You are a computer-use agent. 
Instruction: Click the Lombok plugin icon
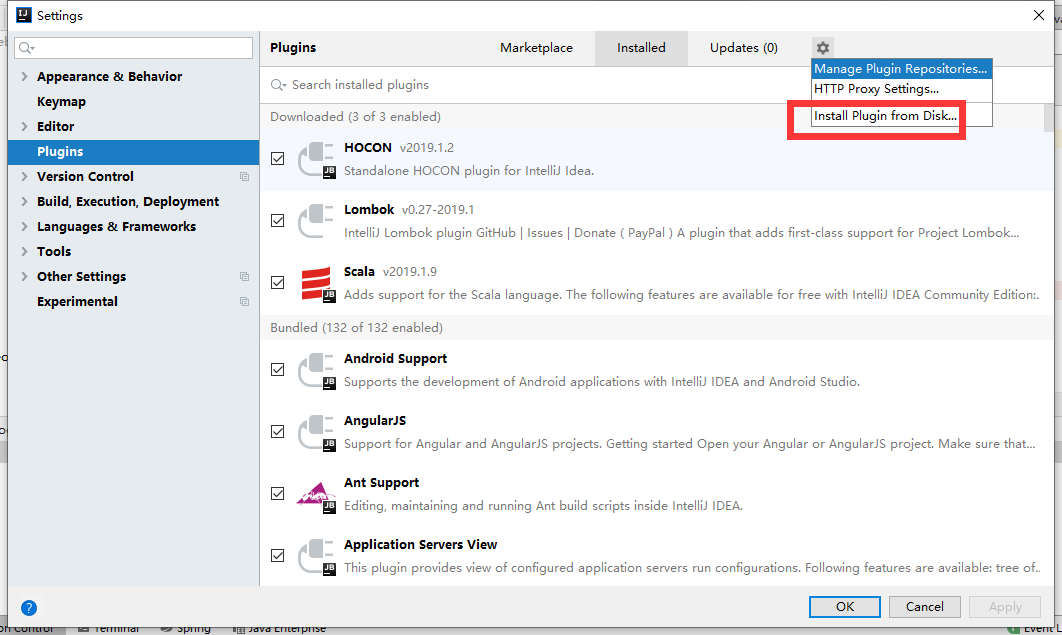pyautogui.click(x=316, y=221)
